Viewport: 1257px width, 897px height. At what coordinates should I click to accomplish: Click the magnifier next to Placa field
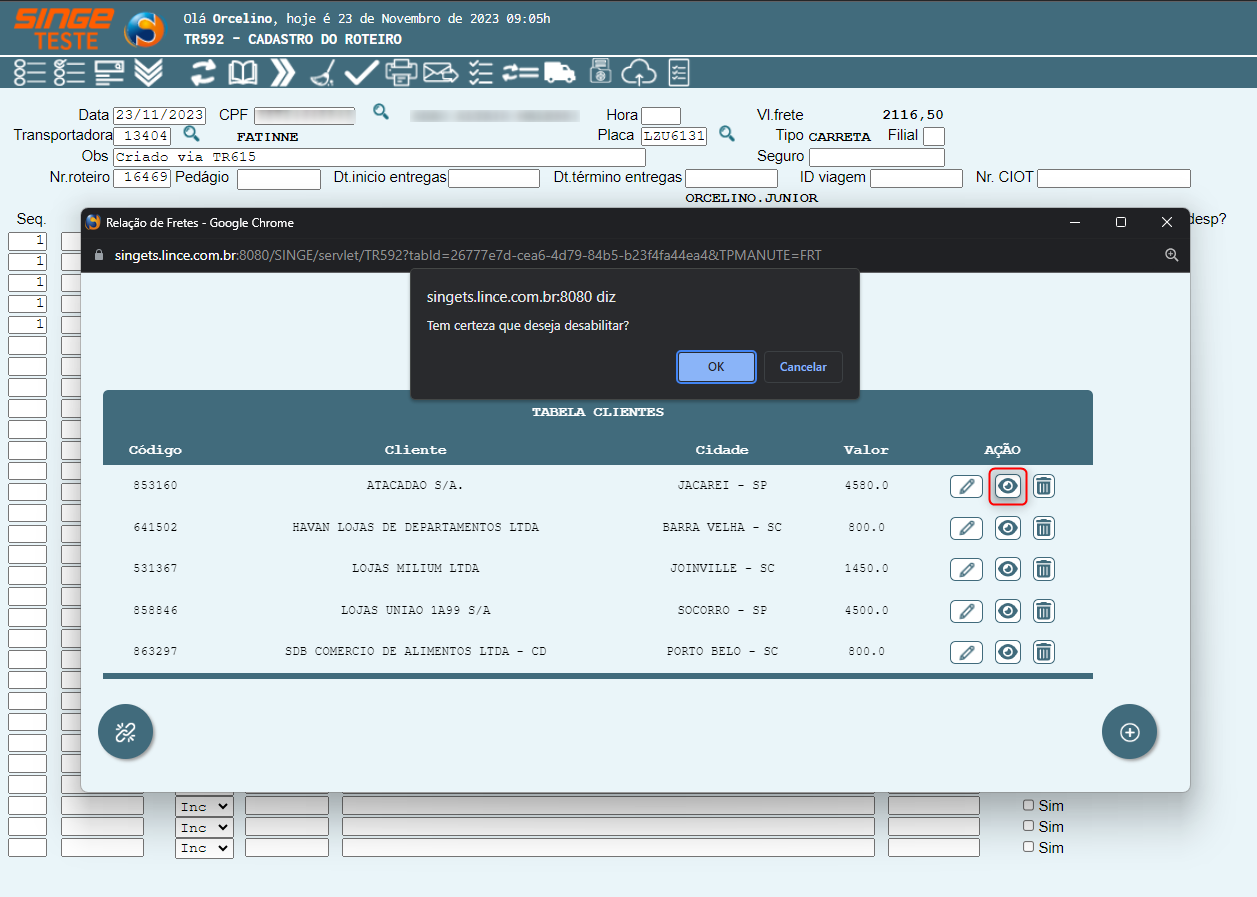tap(728, 133)
